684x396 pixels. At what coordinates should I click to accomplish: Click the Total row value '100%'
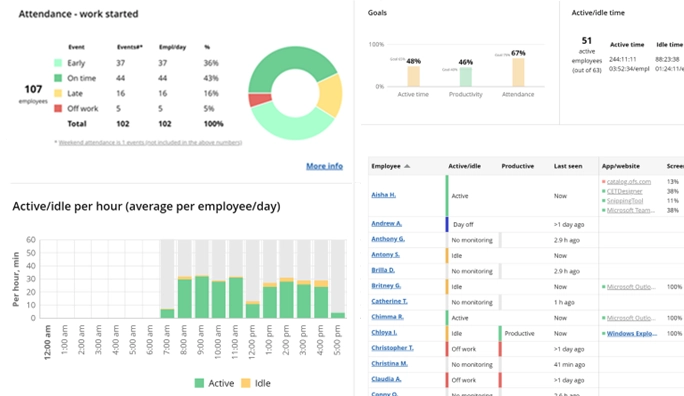pos(213,124)
